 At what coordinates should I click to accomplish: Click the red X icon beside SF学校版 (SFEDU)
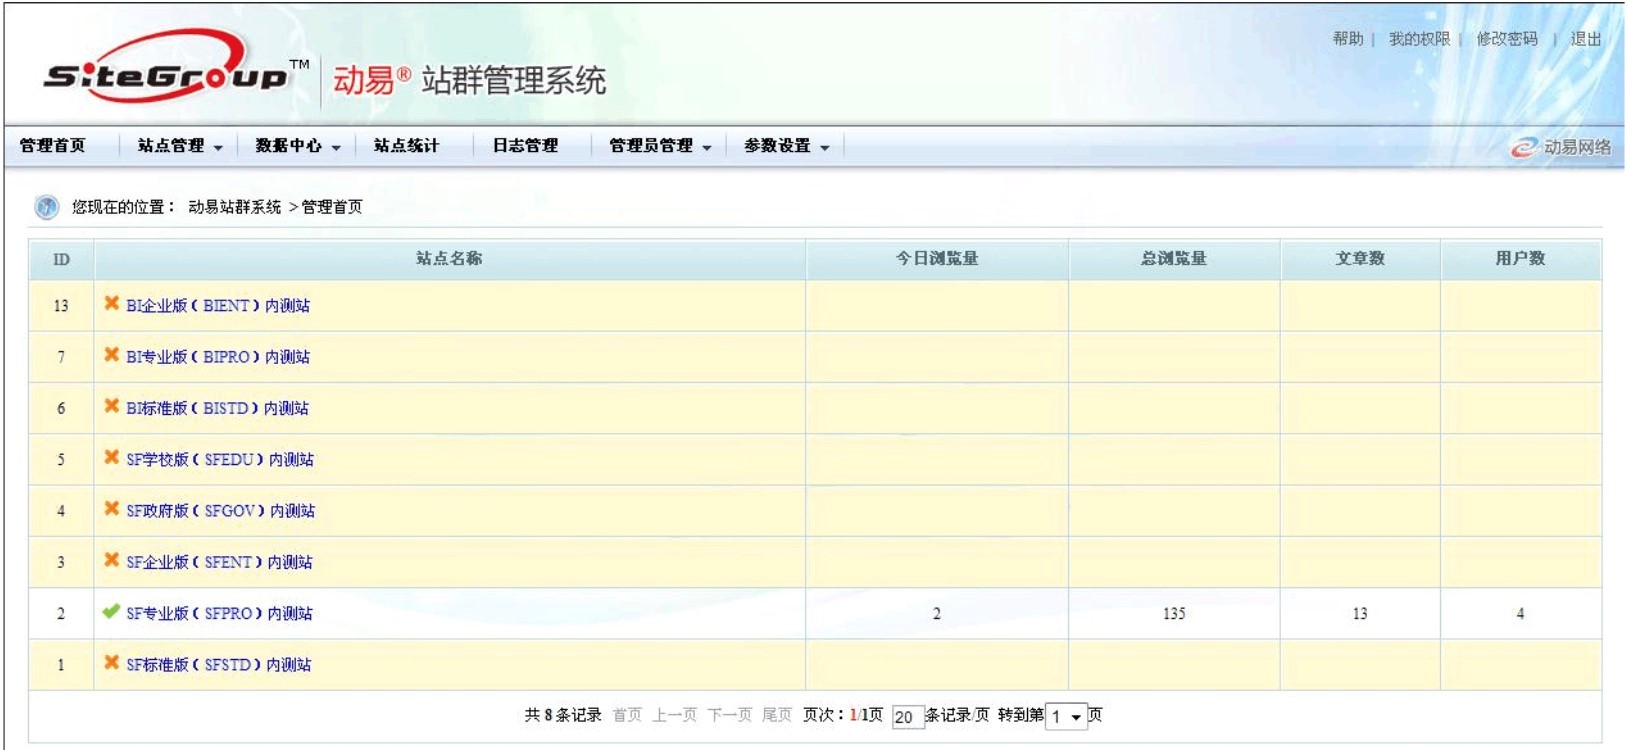(x=112, y=457)
